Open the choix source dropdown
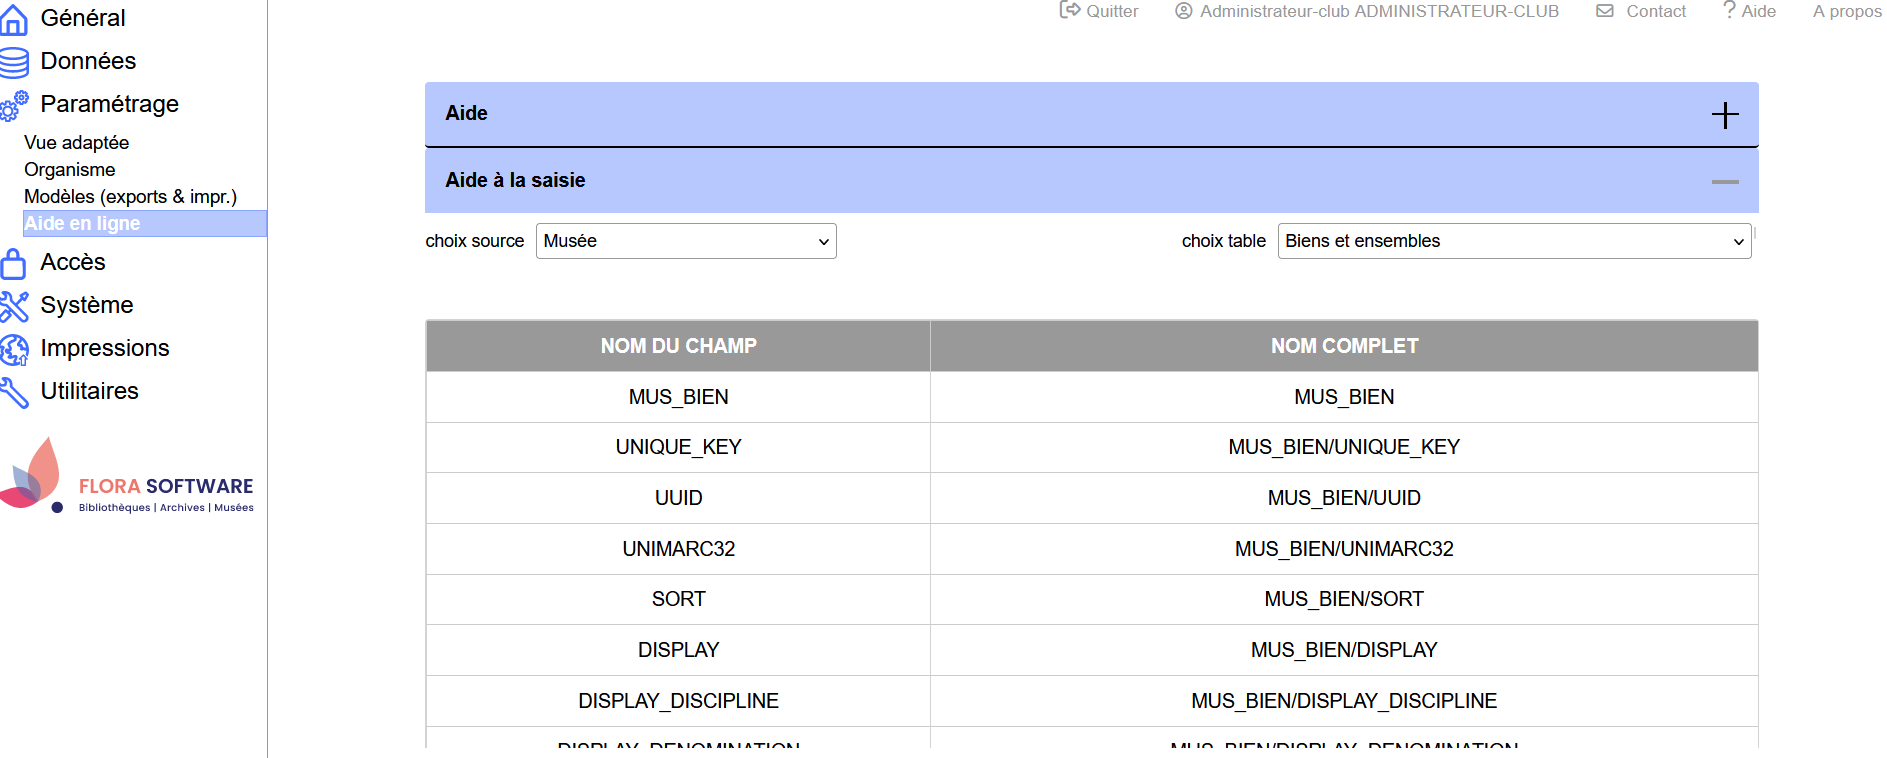Viewport: 1887px width, 758px height. click(686, 241)
